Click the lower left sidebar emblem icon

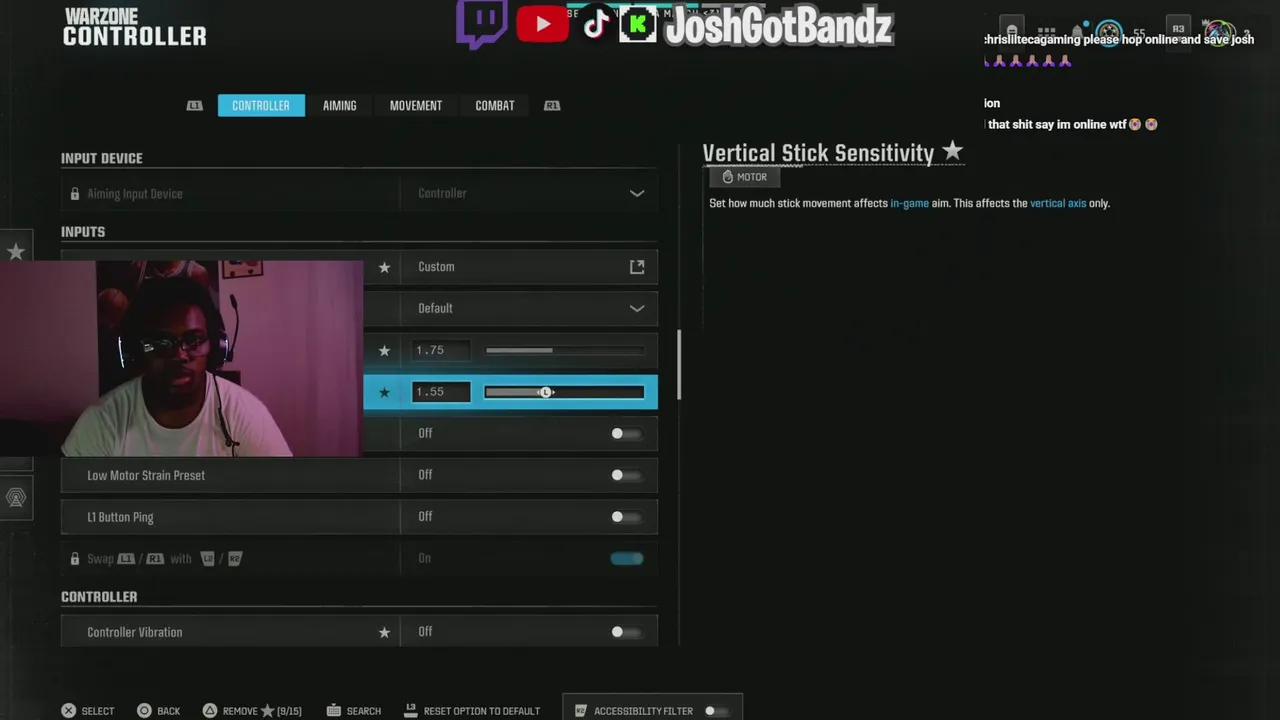(16, 498)
